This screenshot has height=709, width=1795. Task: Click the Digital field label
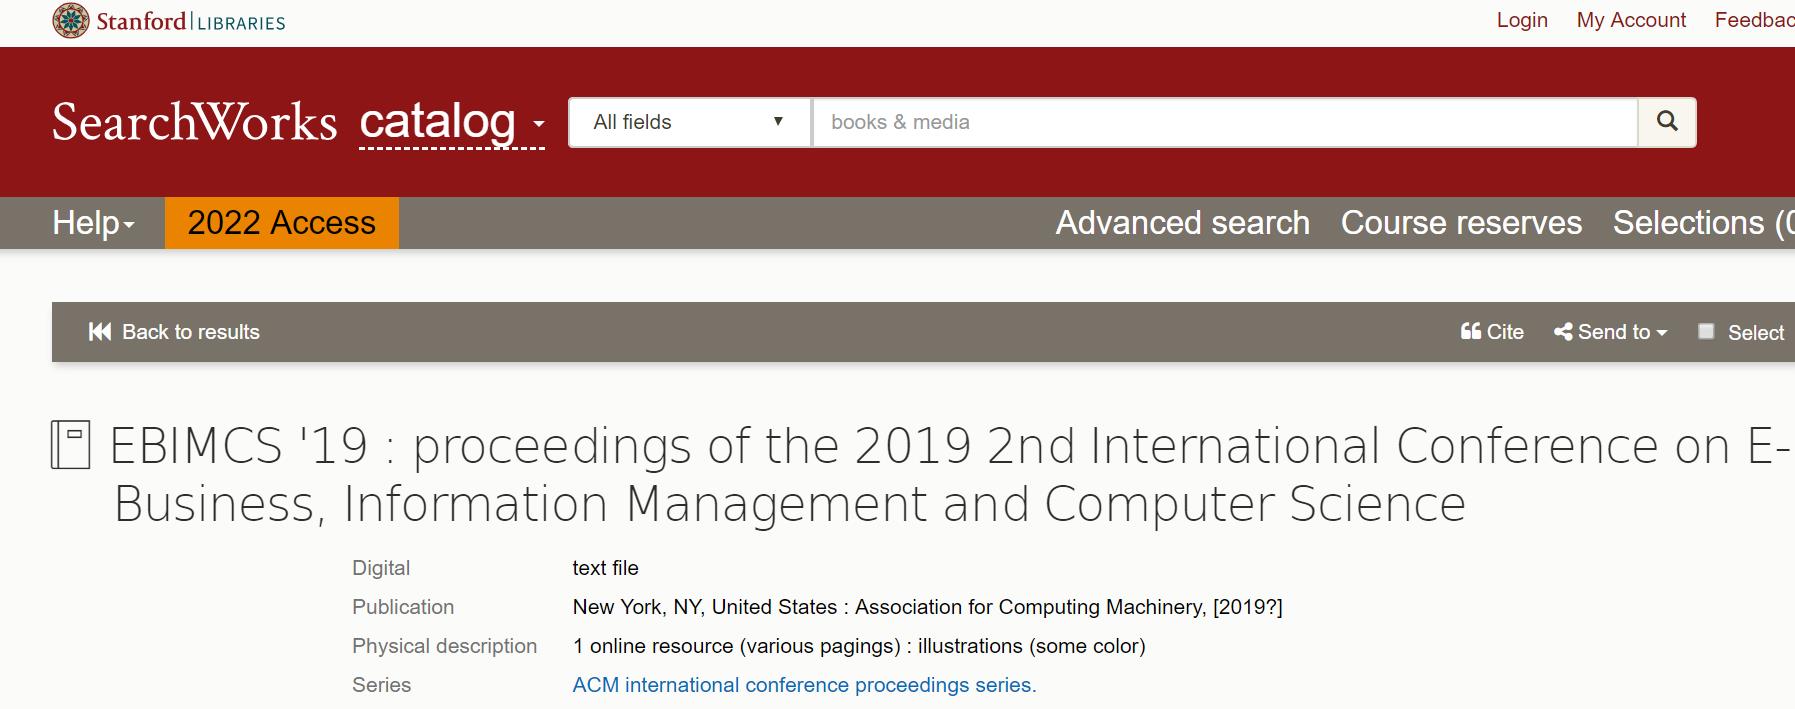coord(381,568)
